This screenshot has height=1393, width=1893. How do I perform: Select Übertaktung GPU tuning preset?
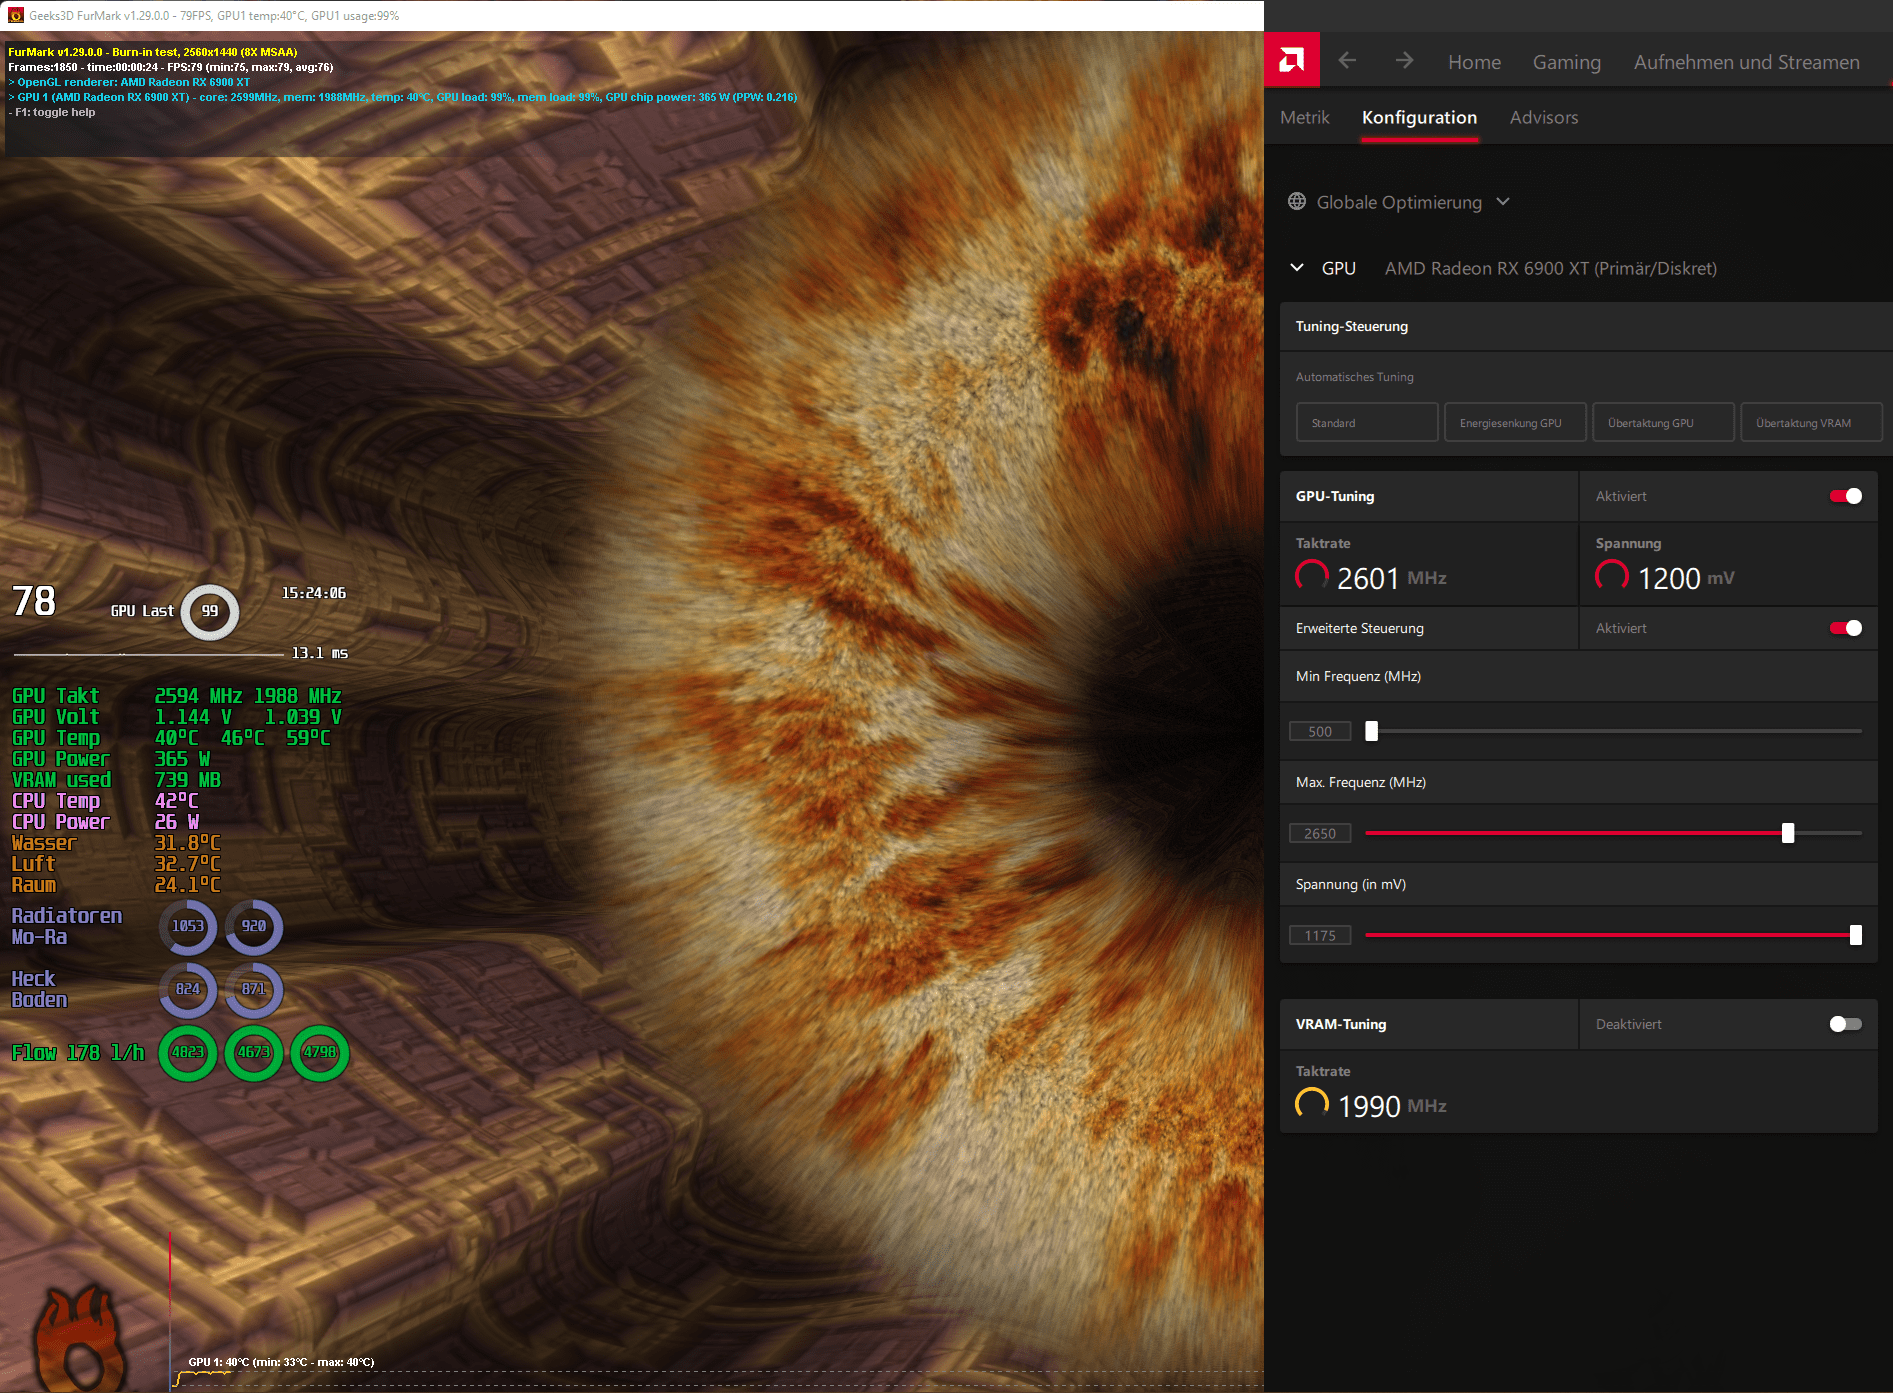point(1663,422)
